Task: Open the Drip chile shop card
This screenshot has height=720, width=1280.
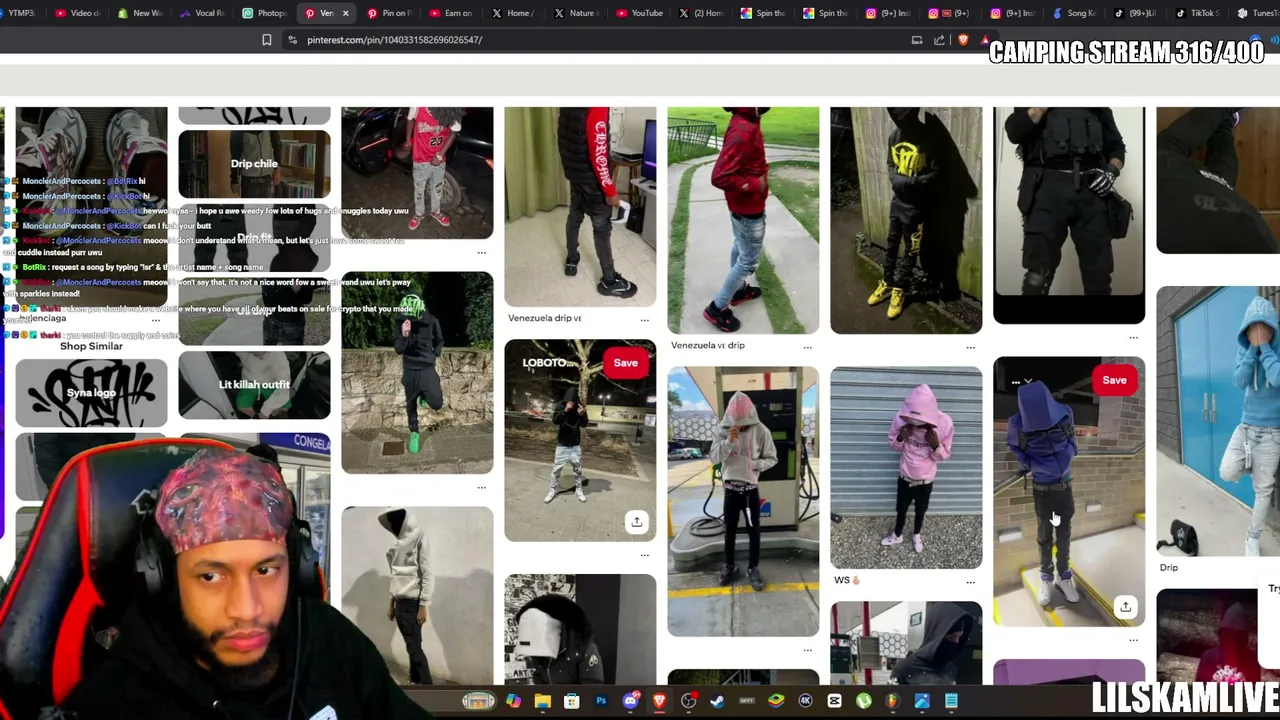Action: (x=254, y=164)
